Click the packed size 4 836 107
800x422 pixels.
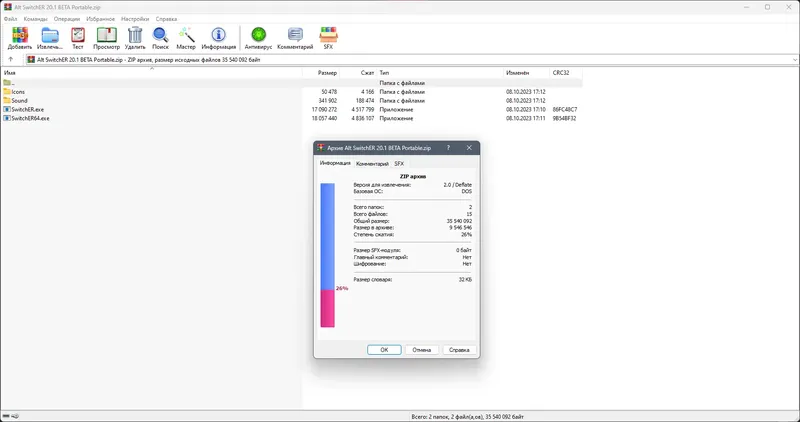(363, 118)
